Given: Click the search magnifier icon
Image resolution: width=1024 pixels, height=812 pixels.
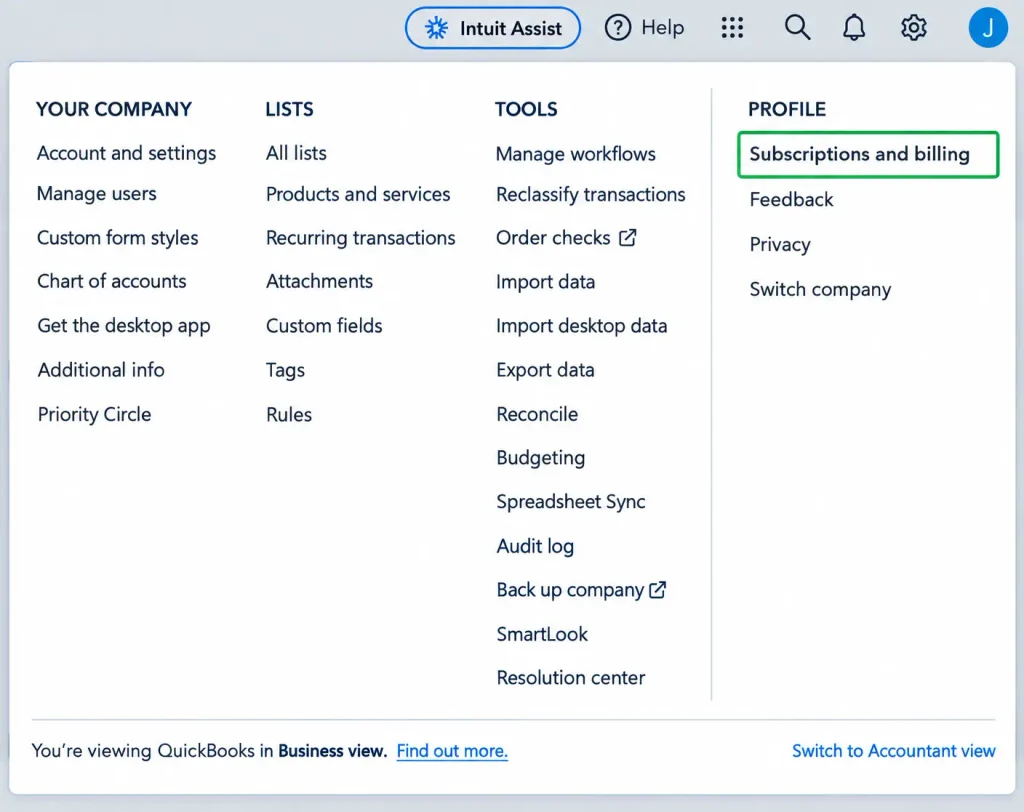Looking at the screenshot, I should coord(797,27).
